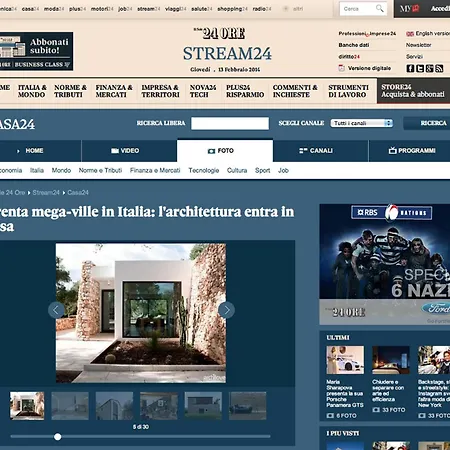
Task: Open the Programmi tab
Action: coord(412,151)
